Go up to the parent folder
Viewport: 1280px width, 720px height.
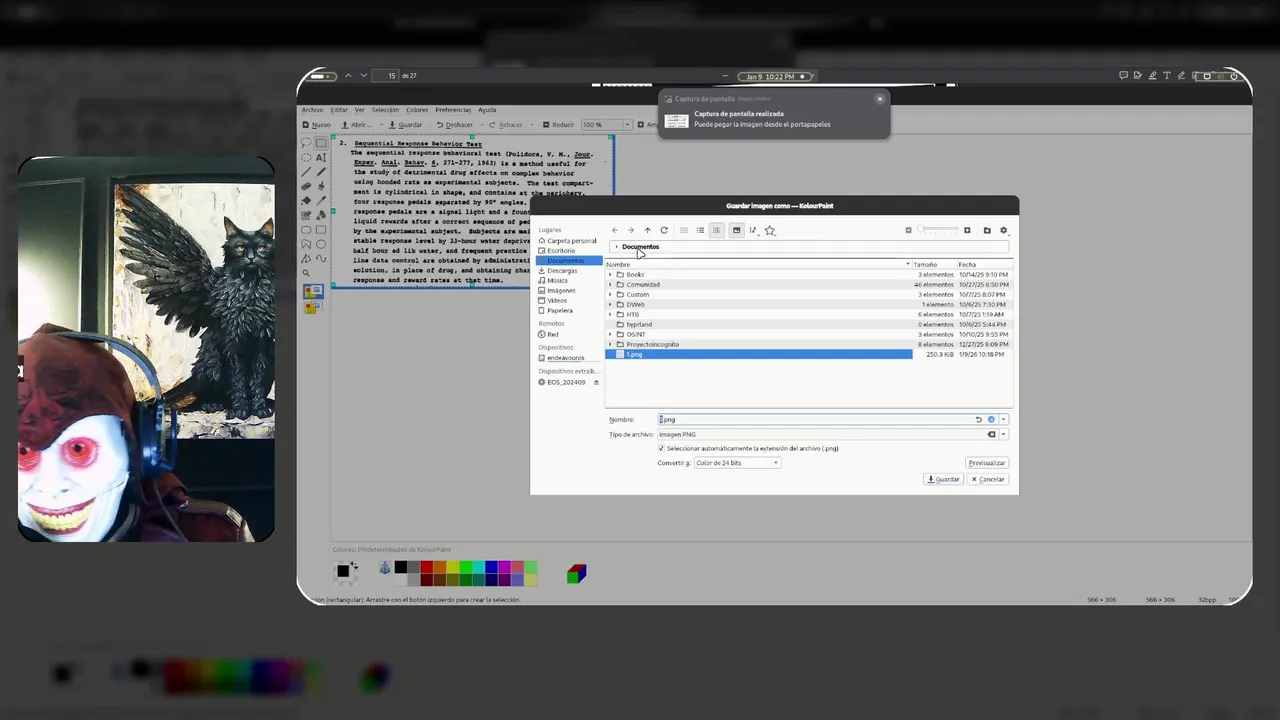coord(647,230)
